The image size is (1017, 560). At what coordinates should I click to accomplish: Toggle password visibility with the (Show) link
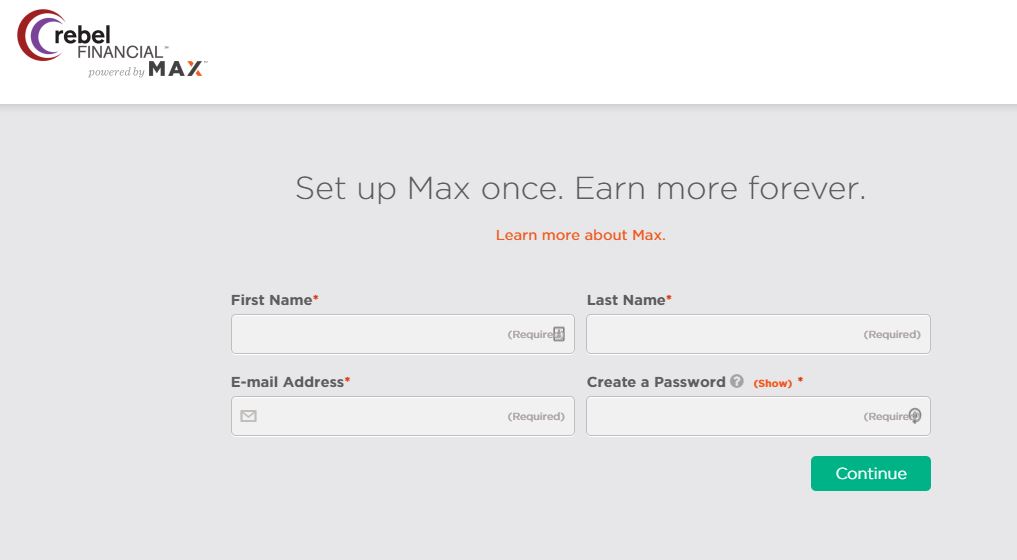pos(772,383)
